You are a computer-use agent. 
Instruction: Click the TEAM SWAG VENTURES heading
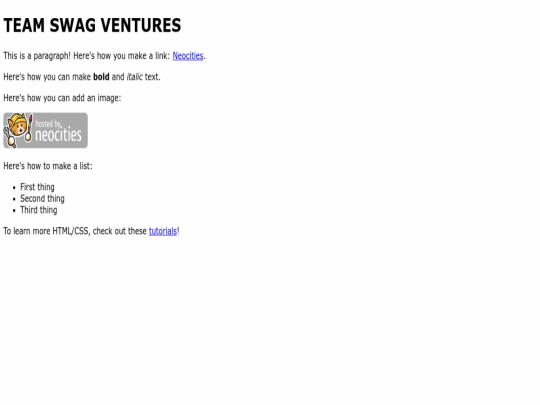[92, 25]
